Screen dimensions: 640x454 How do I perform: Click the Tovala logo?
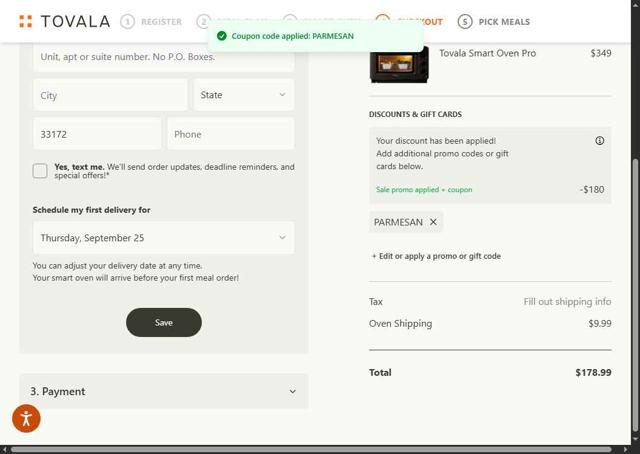(x=64, y=22)
